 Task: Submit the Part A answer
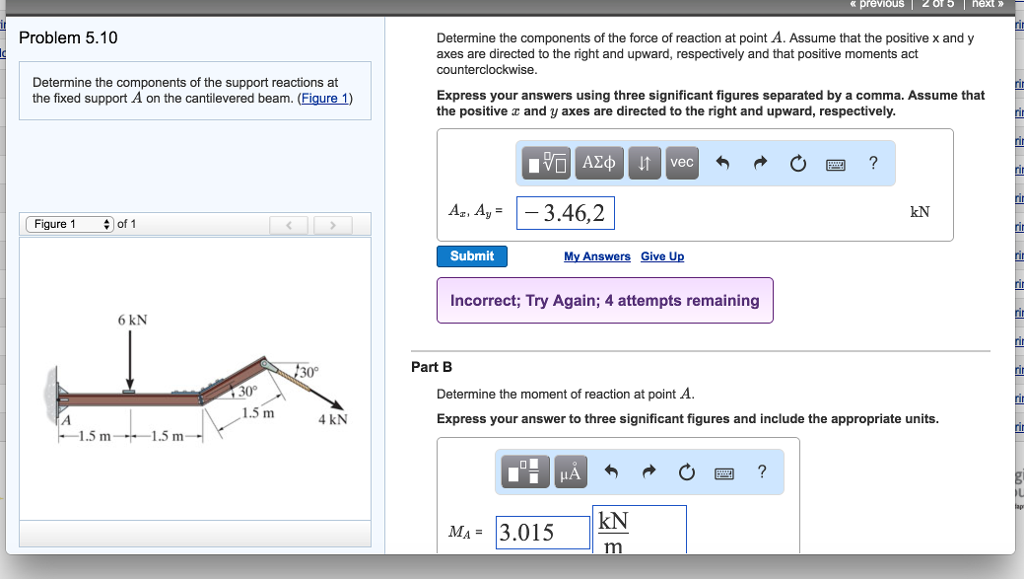[471, 256]
